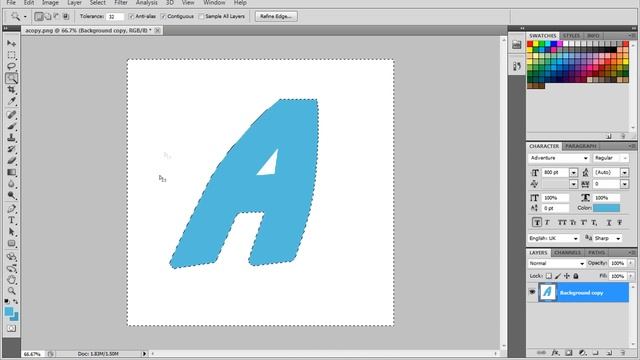The image size is (640, 360).
Task: Open the Select menu
Action: click(x=98, y=3)
